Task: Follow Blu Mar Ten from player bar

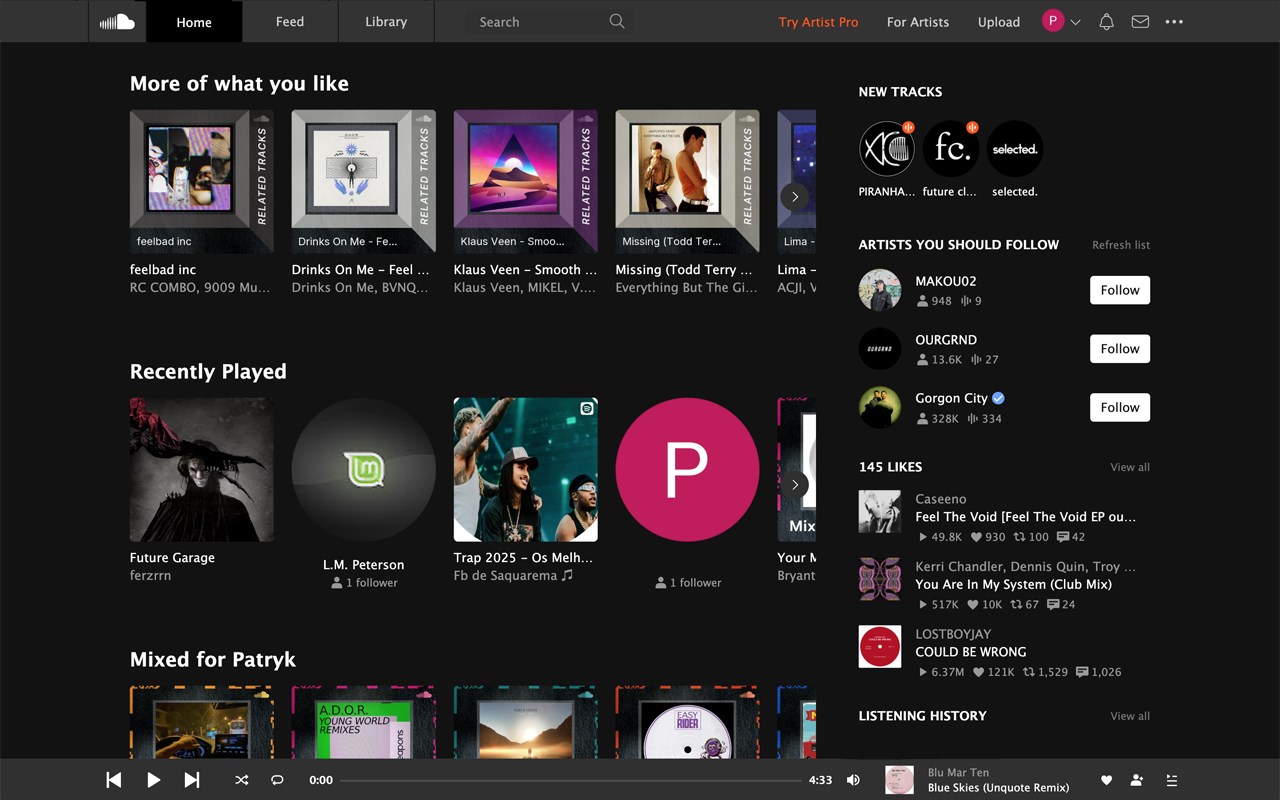Action: tap(1137, 780)
